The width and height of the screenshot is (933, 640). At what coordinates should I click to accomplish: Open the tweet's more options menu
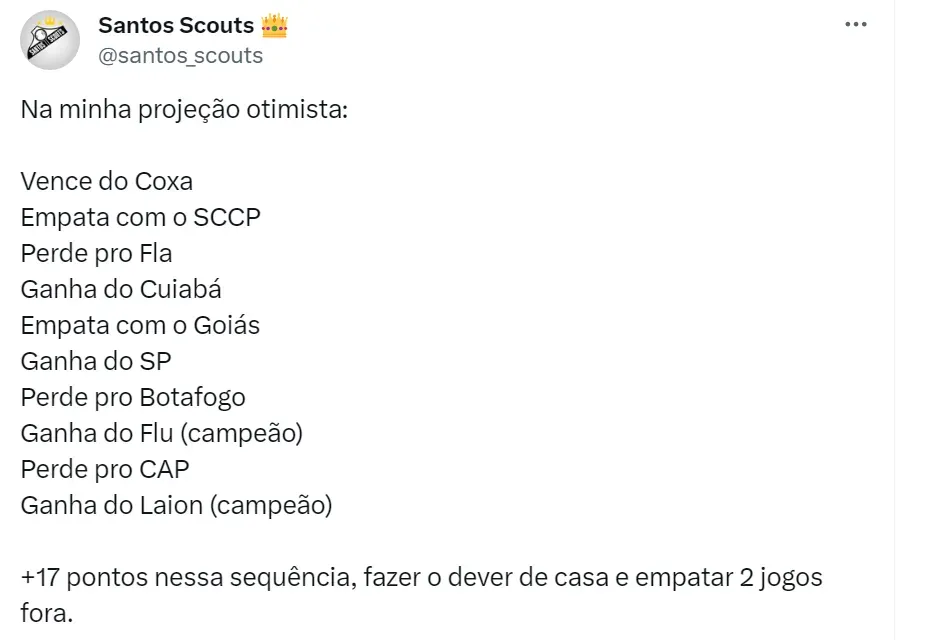click(855, 25)
